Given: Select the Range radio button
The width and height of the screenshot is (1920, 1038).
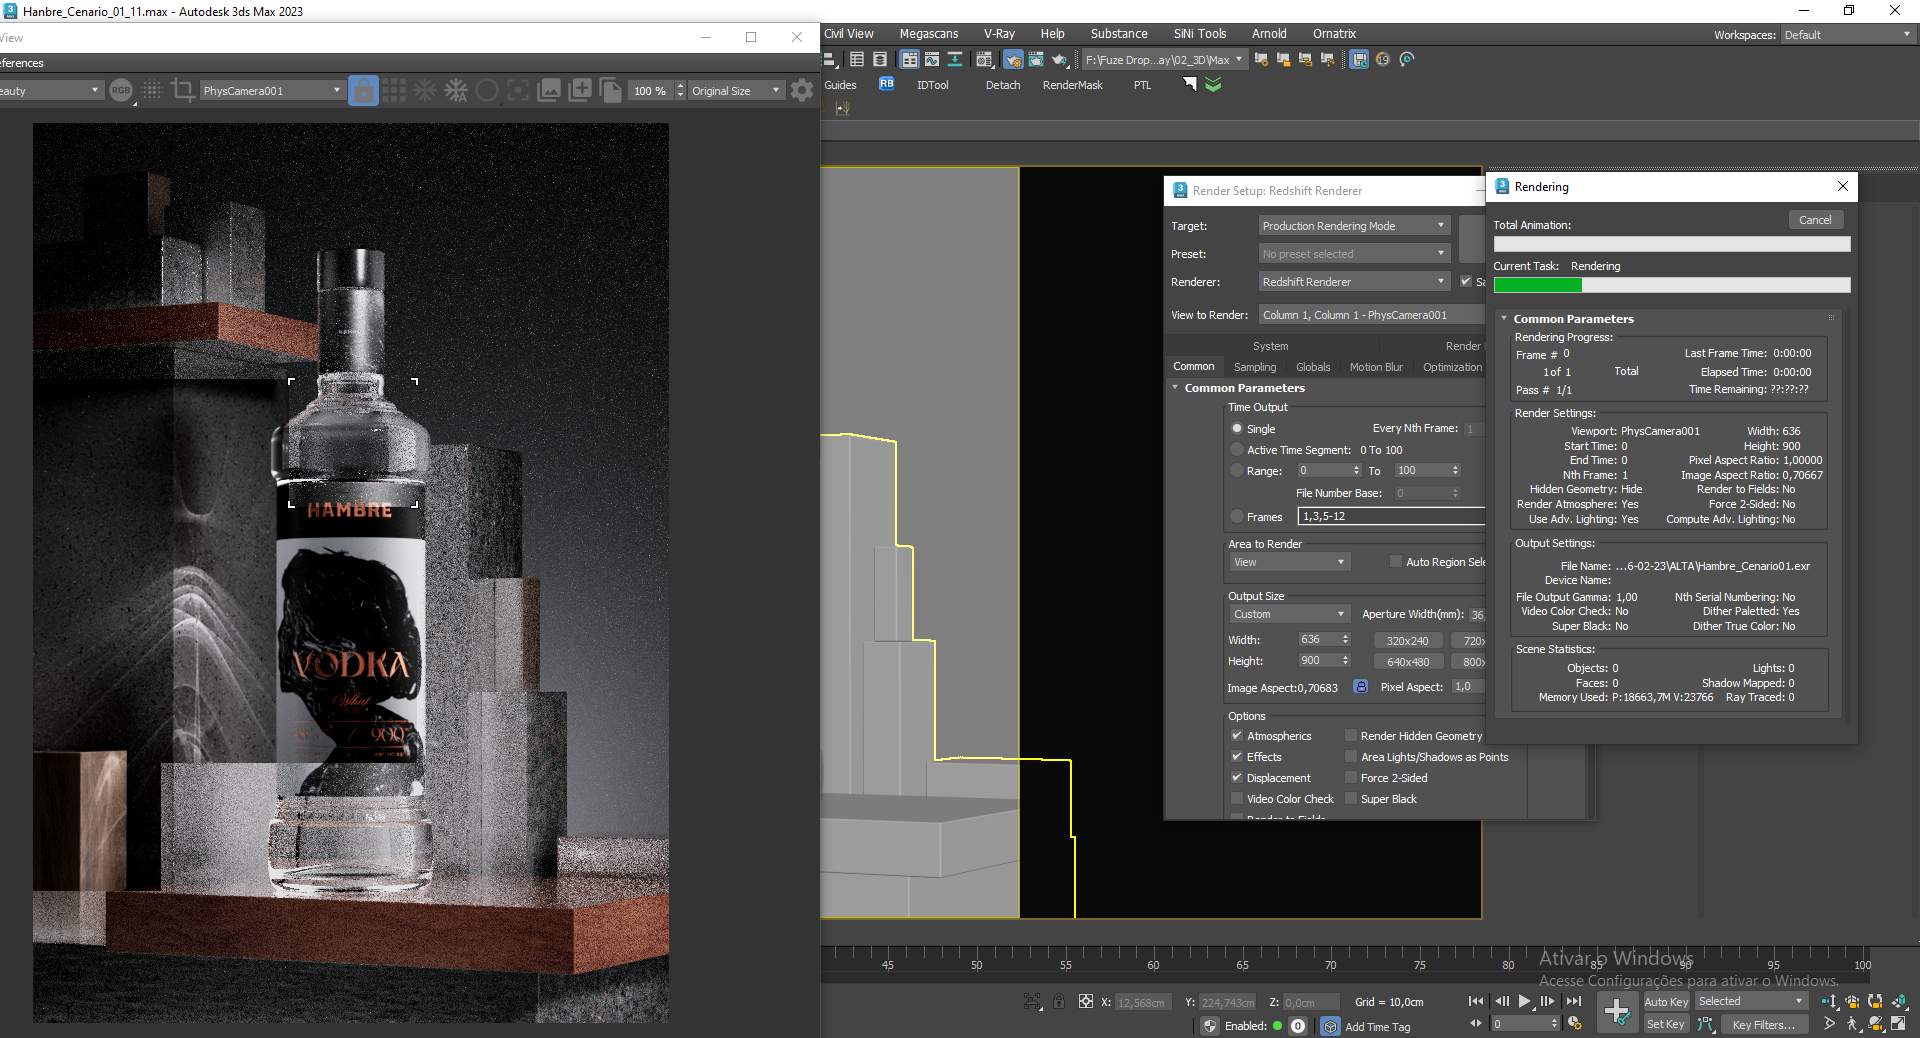Looking at the screenshot, I should (1237, 471).
